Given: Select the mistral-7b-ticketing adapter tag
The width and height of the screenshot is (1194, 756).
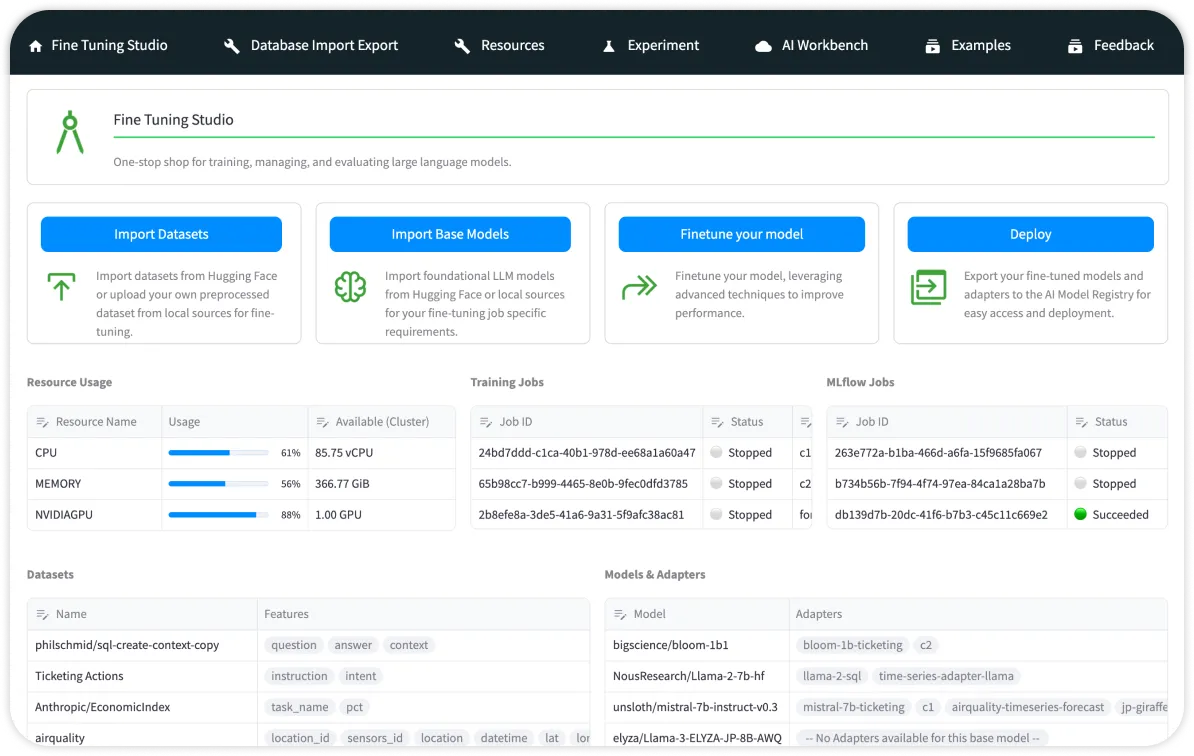Looking at the screenshot, I should click(x=854, y=707).
